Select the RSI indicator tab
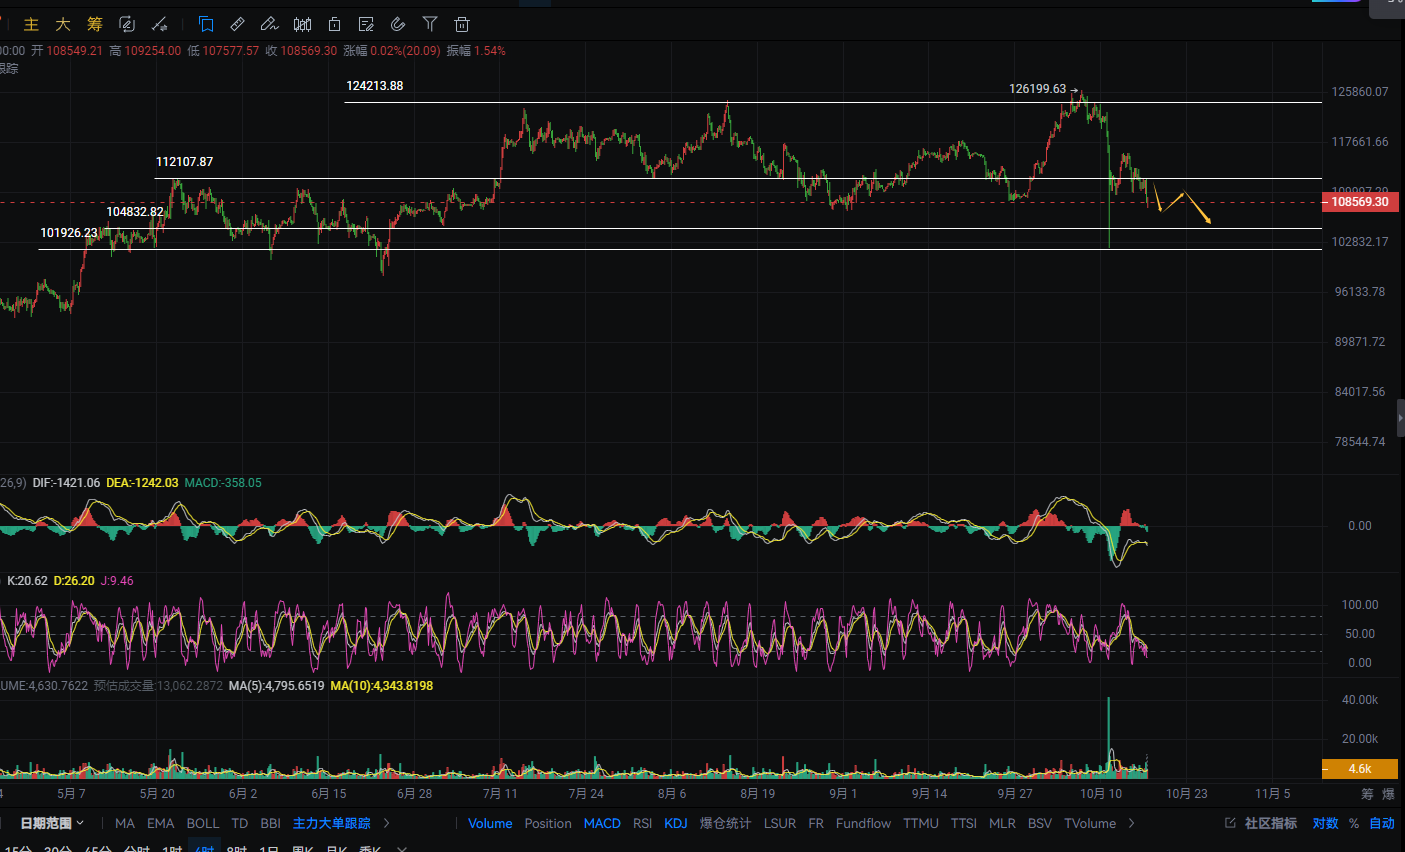This screenshot has width=1405, height=852. click(642, 823)
